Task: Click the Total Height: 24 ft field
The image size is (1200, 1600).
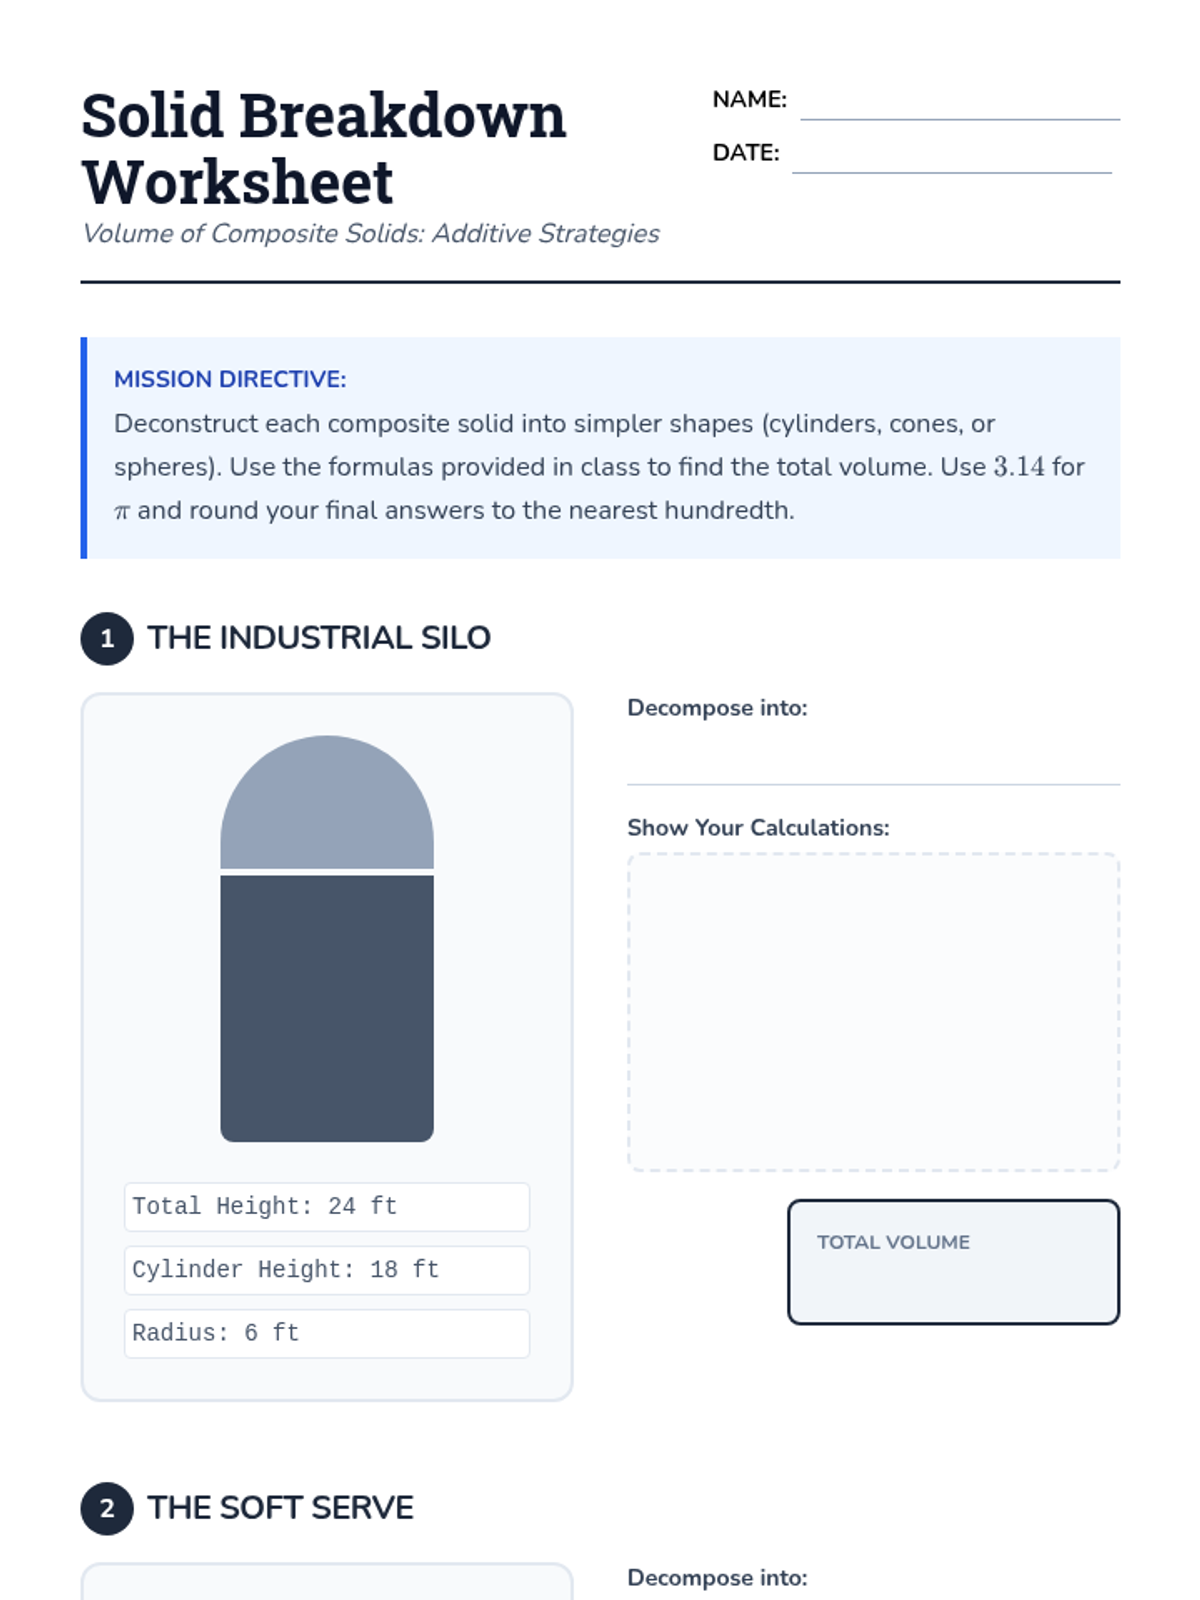Action: (327, 1207)
